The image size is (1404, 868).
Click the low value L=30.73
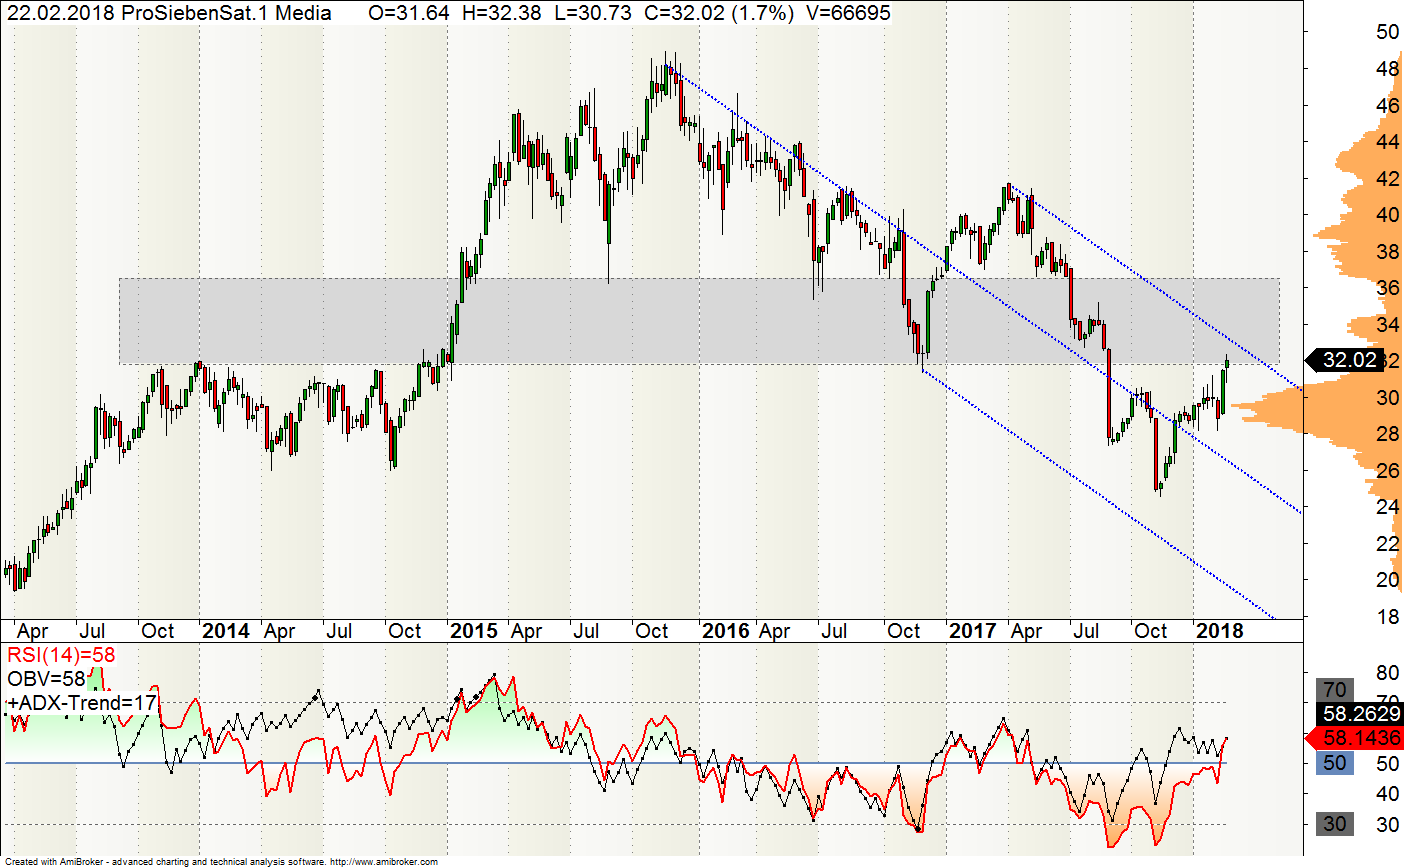coord(594,13)
